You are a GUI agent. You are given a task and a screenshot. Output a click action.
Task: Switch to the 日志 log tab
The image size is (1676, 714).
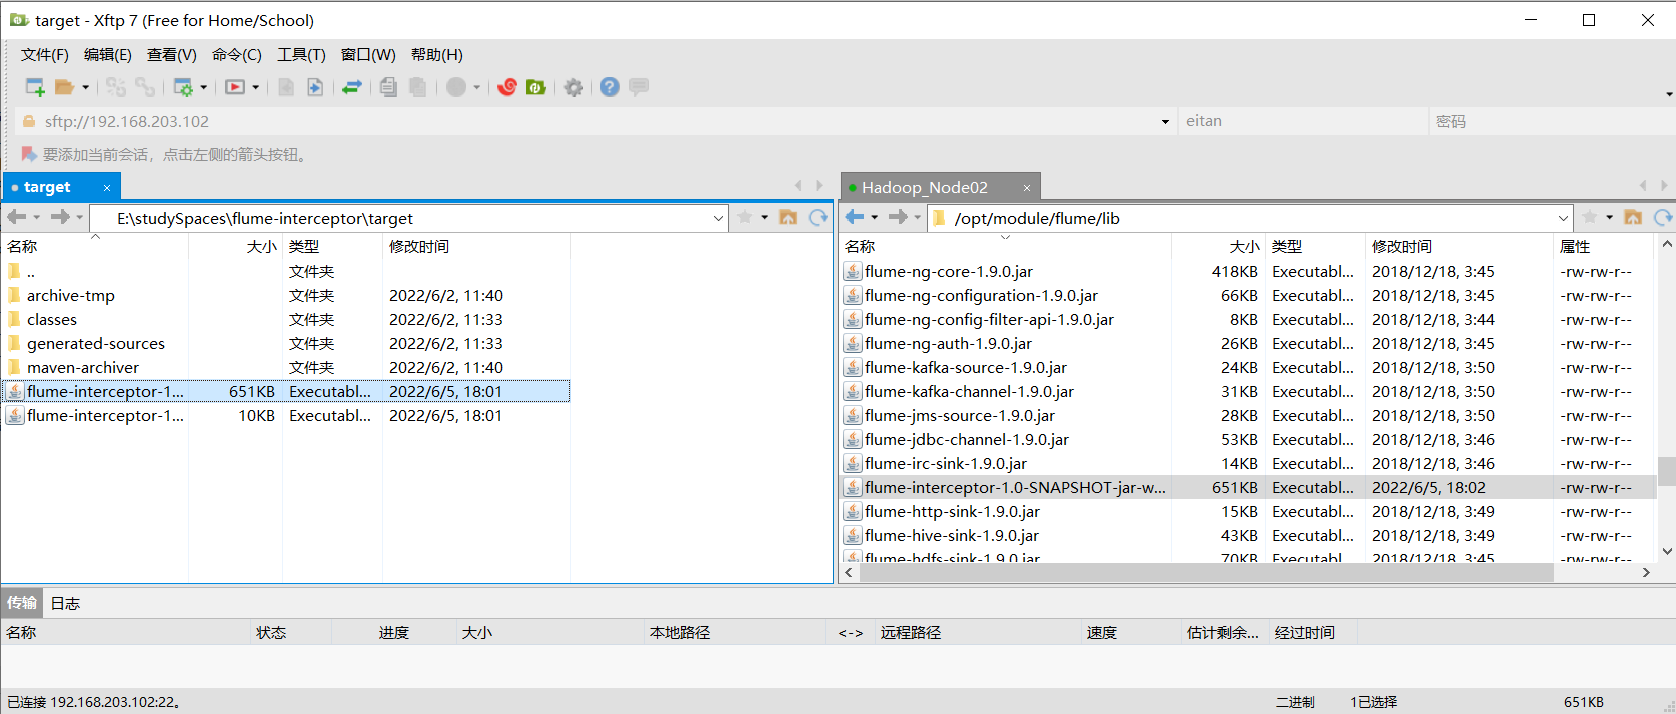coord(65,603)
